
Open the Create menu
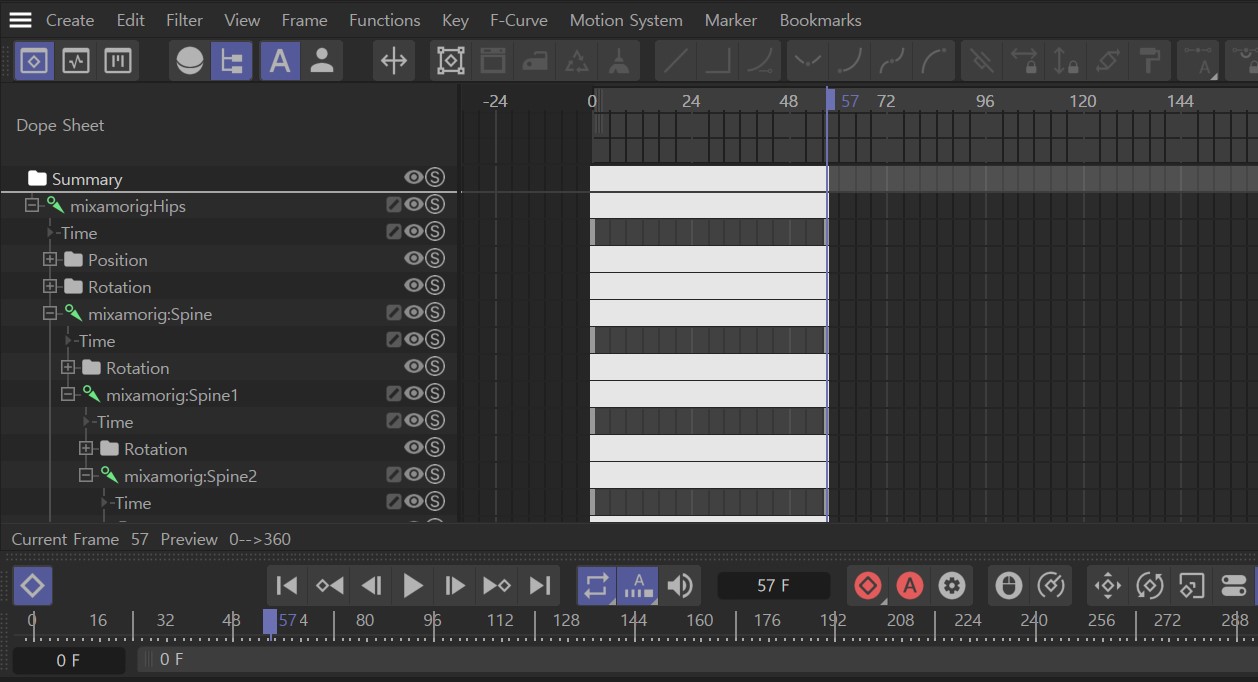click(70, 20)
